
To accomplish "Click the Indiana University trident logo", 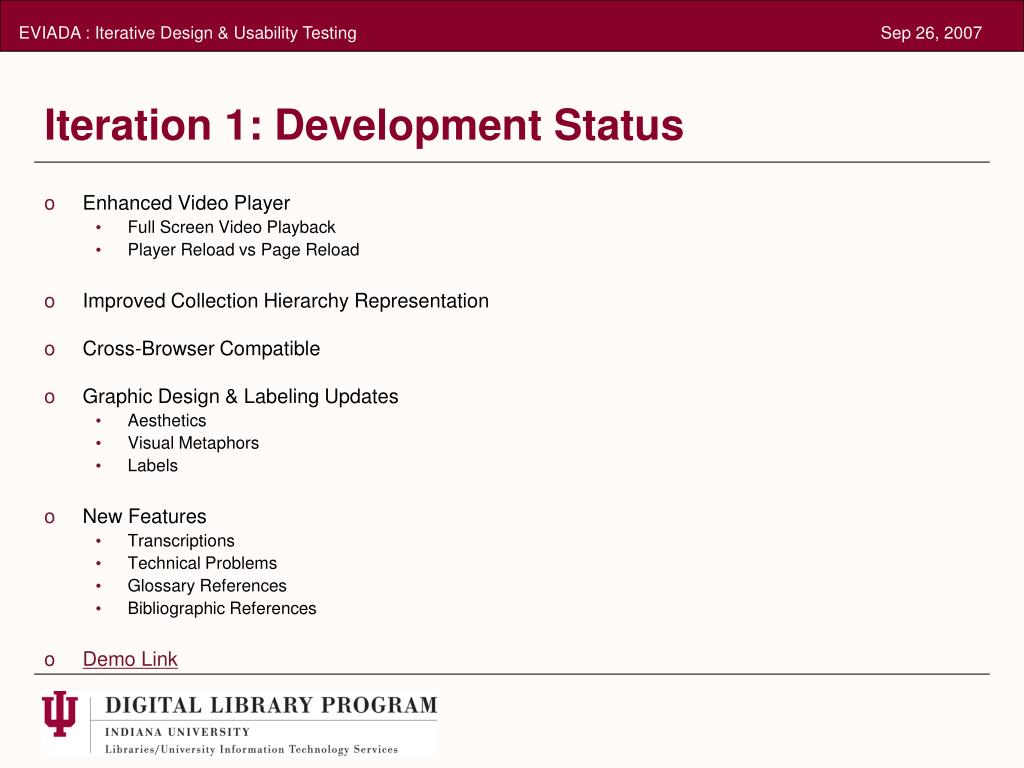I will [60, 713].
